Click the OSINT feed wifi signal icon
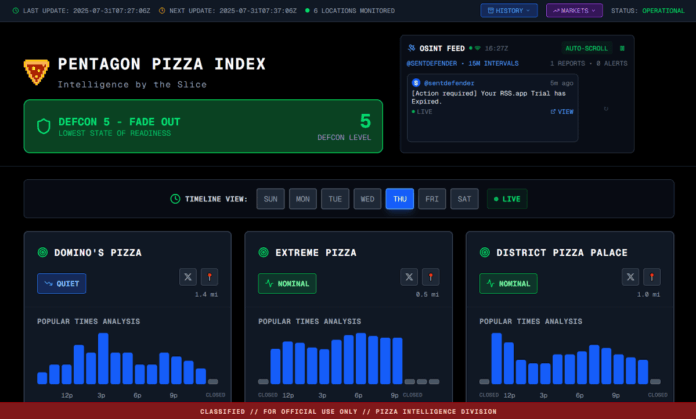 [x=478, y=48]
